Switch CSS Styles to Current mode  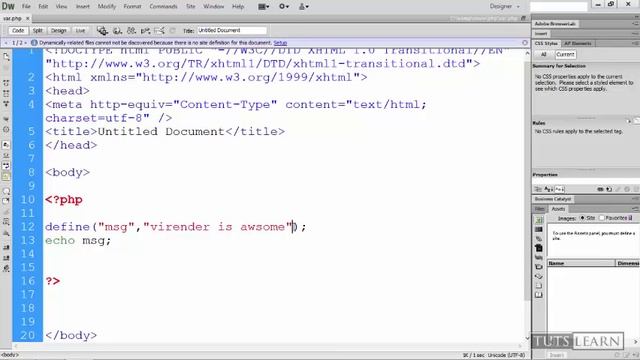[565, 54]
